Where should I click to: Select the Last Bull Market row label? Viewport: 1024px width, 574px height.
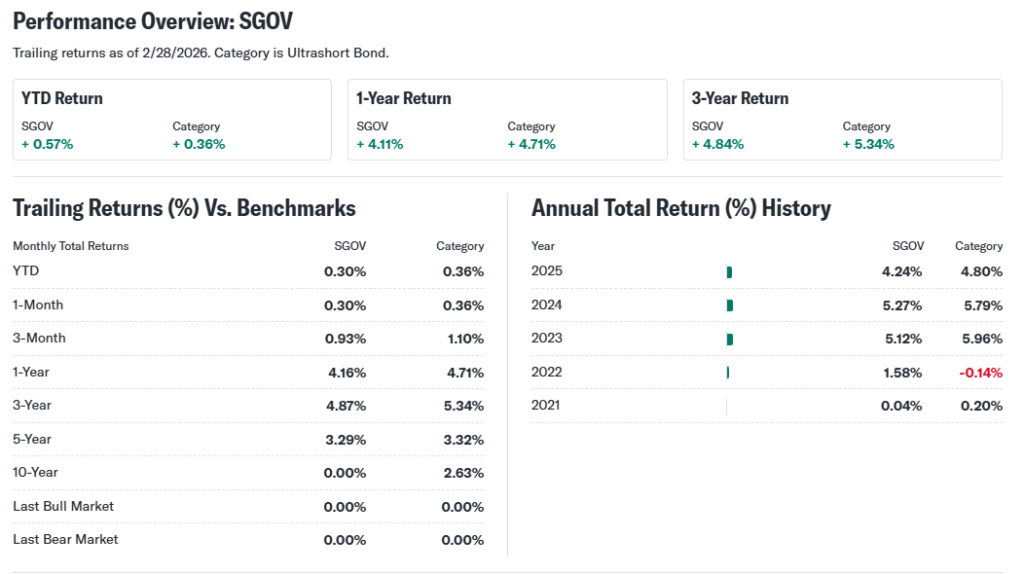pos(63,506)
